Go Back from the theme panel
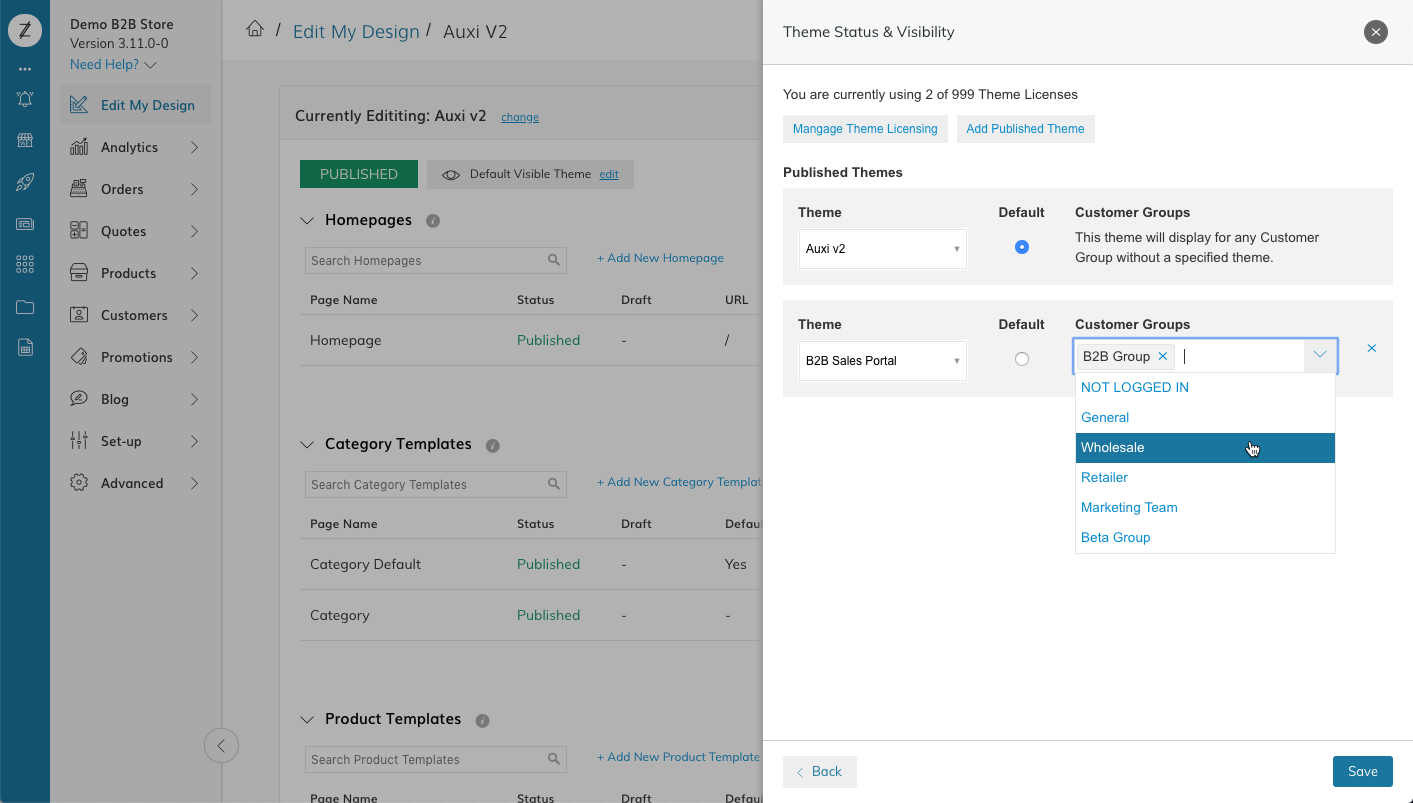The width and height of the screenshot is (1413, 803). click(x=819, y=771)
